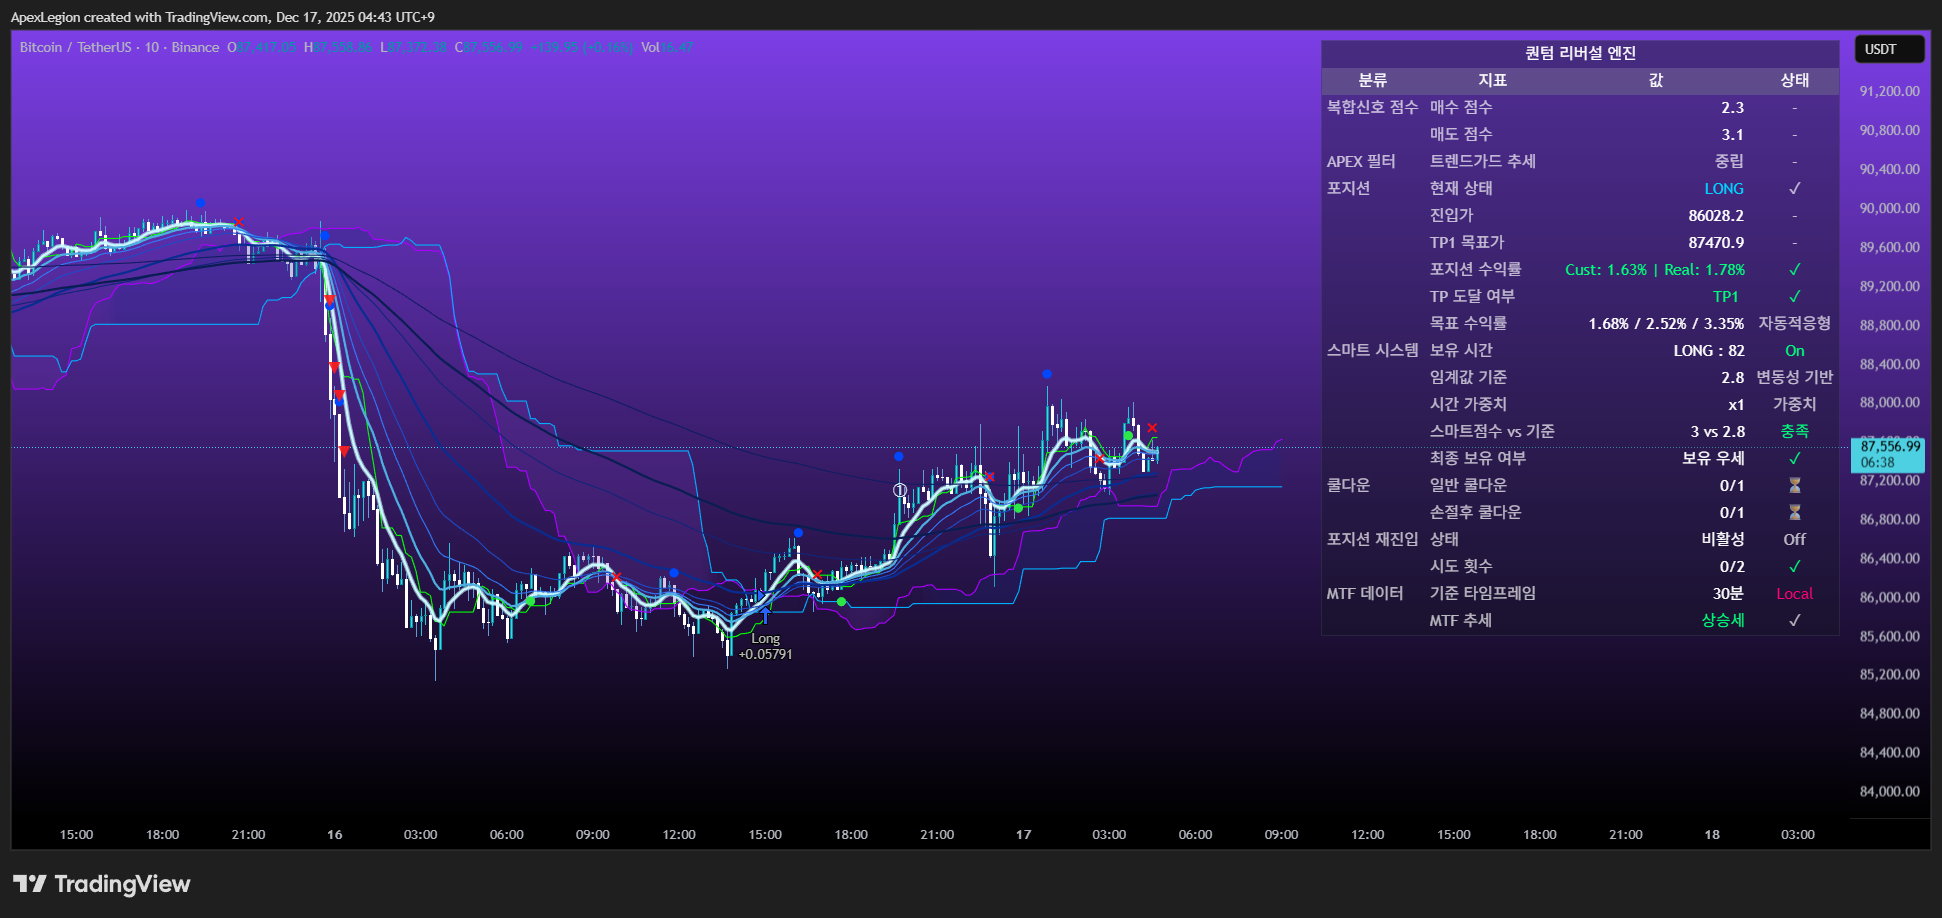Click the white checkmark next to LONG
This screenshot has height=918, width=1942.
pos(1794,189)
